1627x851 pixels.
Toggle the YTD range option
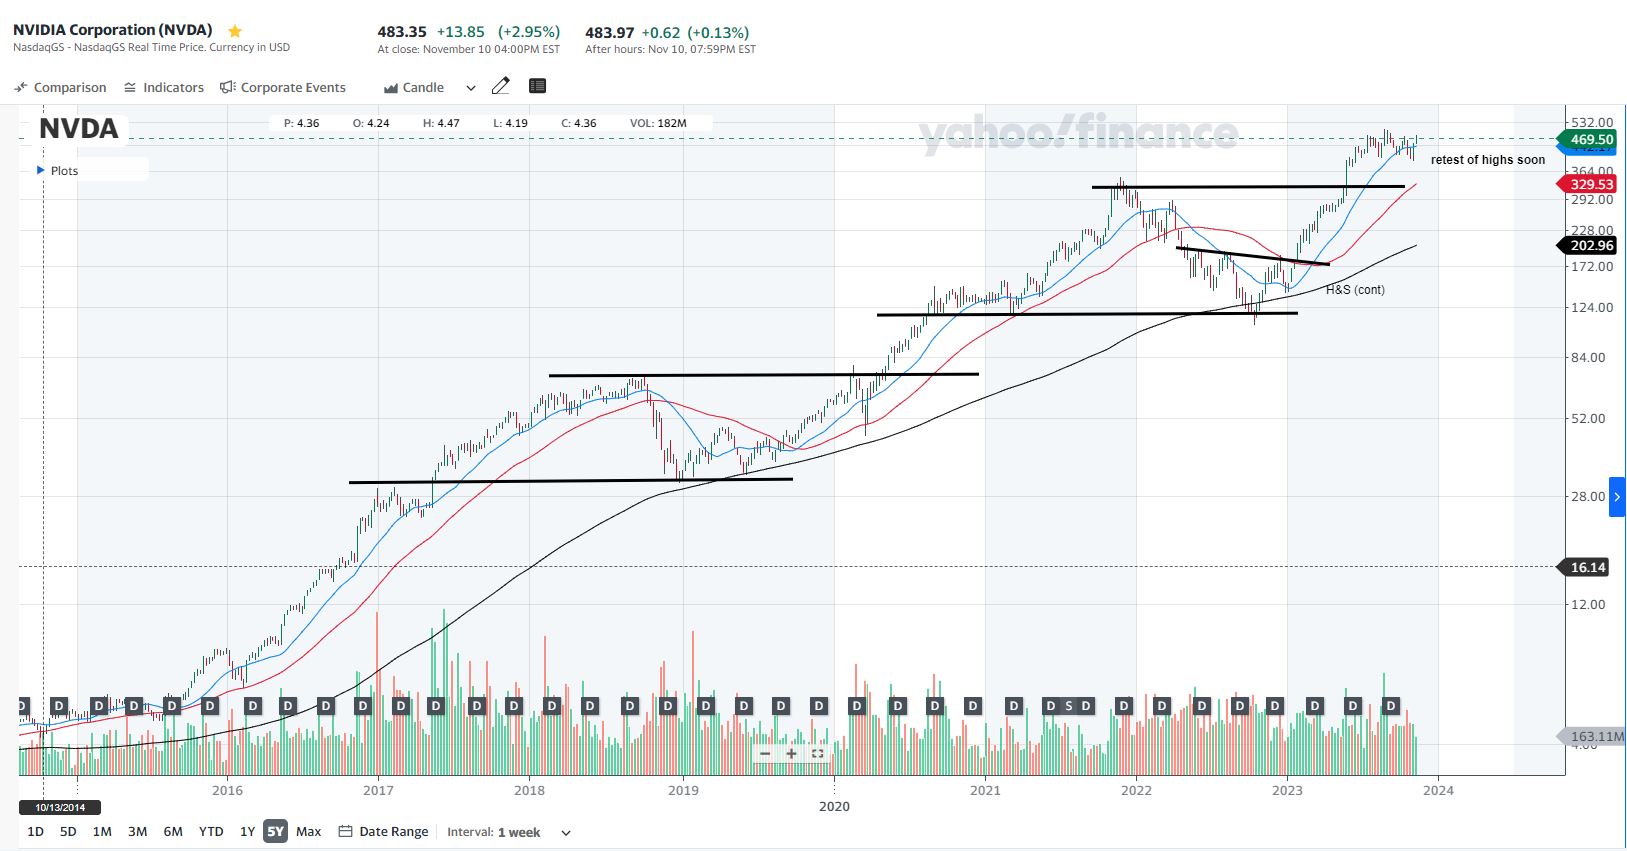pyautogui.click(x=211, y=832)
